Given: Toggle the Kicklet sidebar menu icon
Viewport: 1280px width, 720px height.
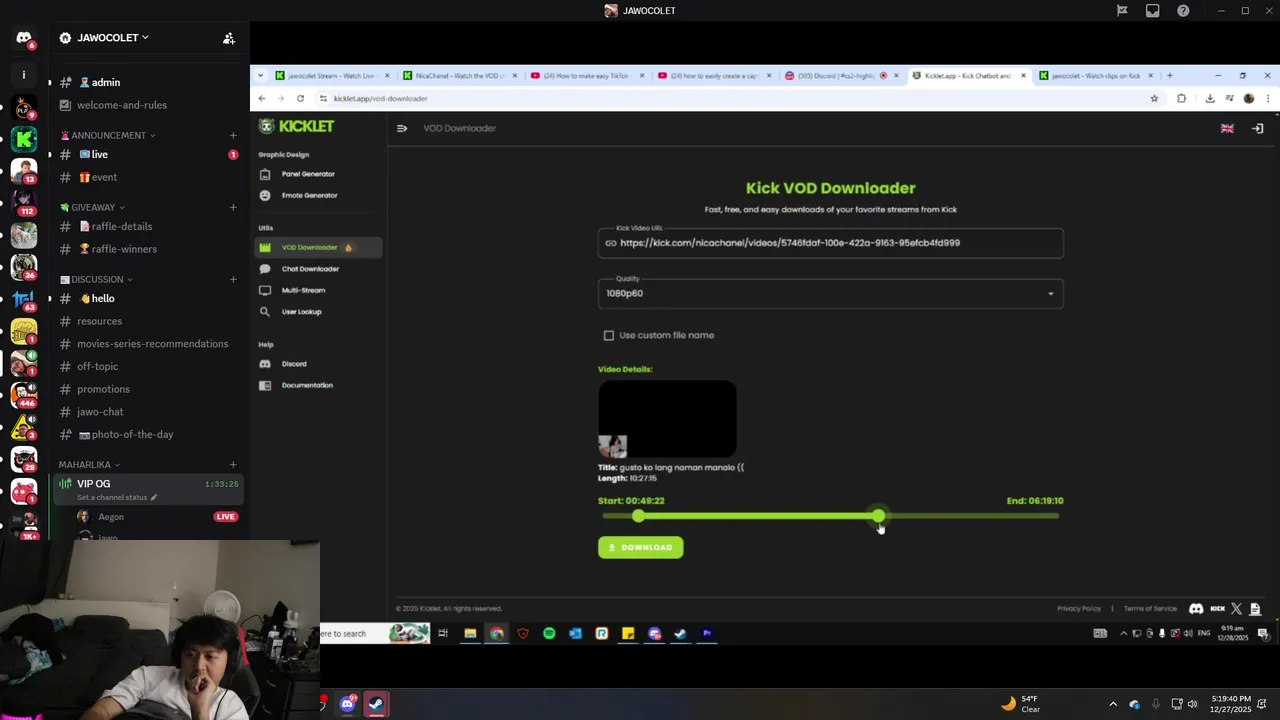Looking at the screenshot, I should coord(402,128).
